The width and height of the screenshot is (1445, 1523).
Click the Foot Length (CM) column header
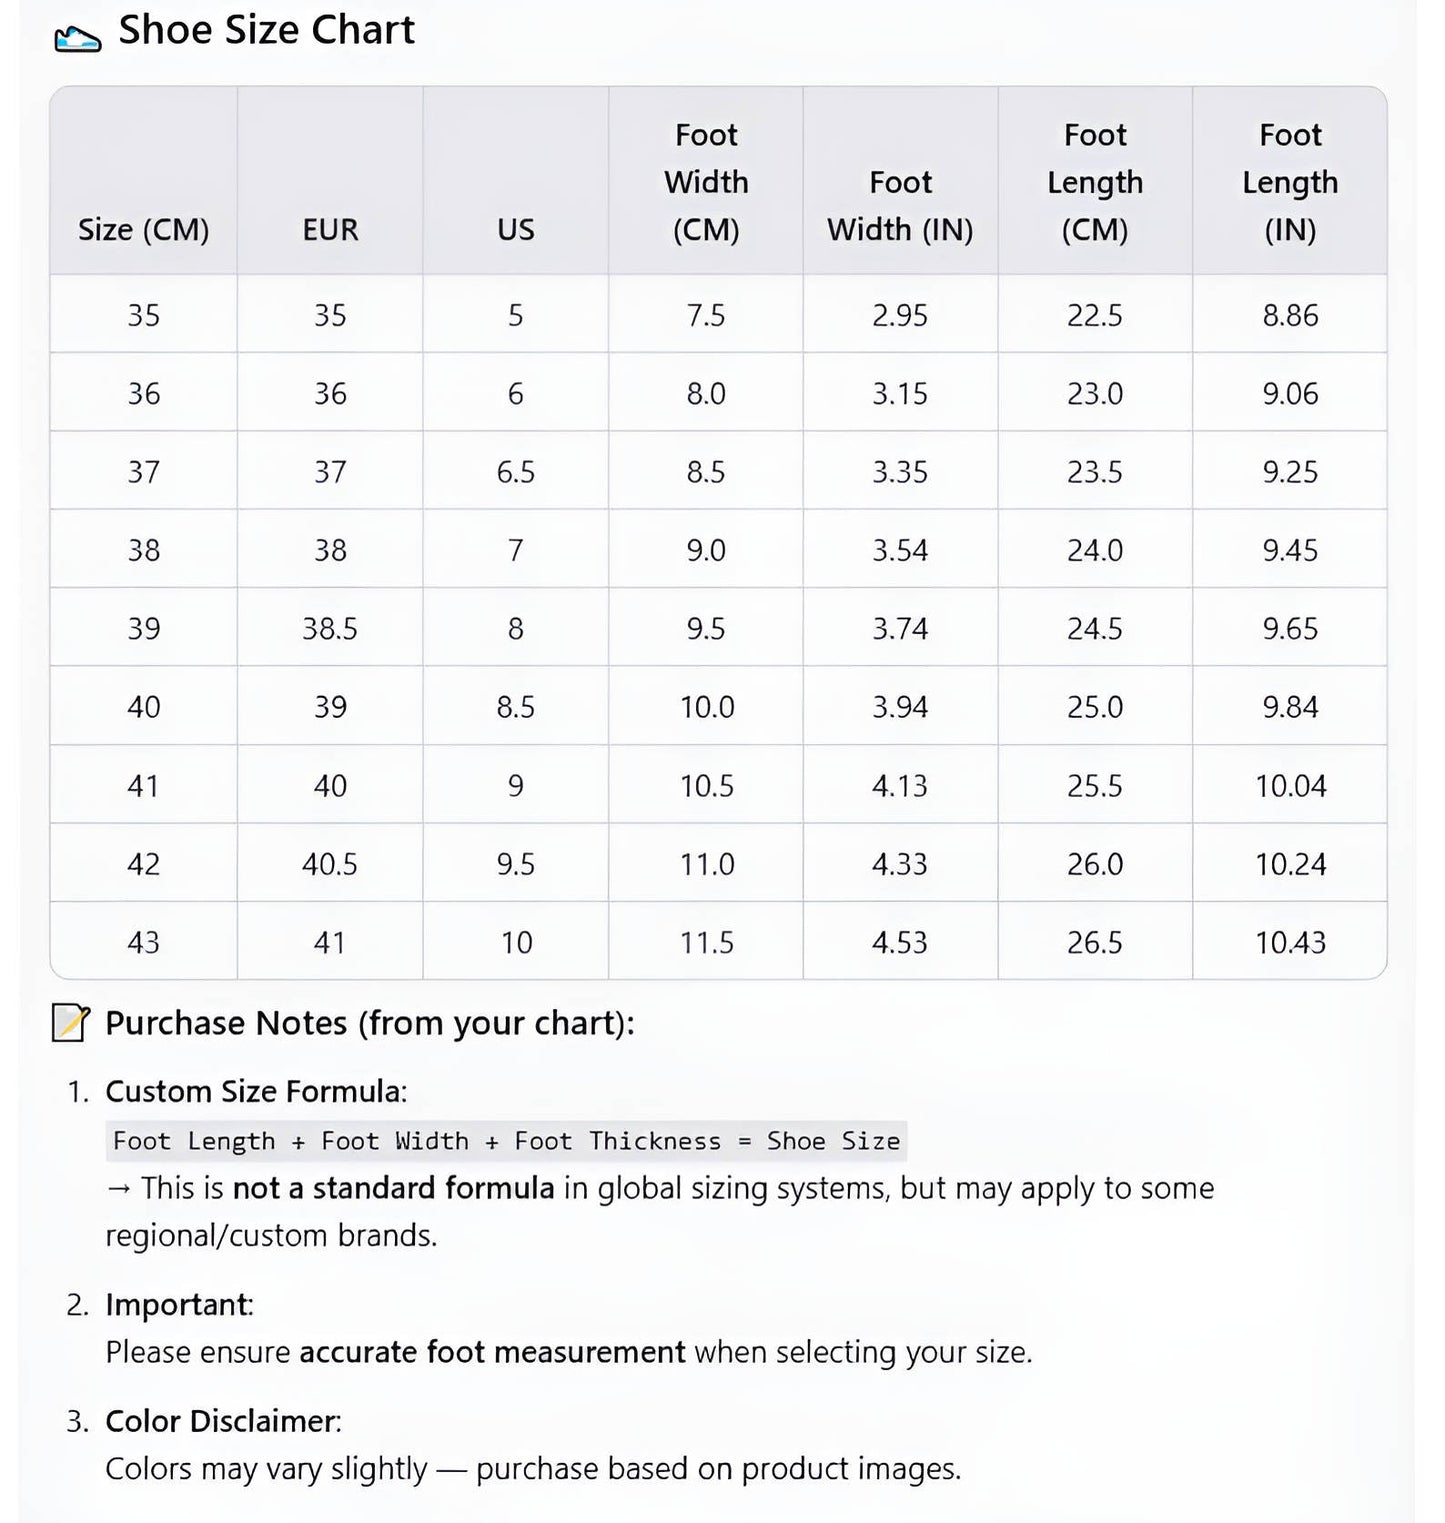click(1095, 182)
